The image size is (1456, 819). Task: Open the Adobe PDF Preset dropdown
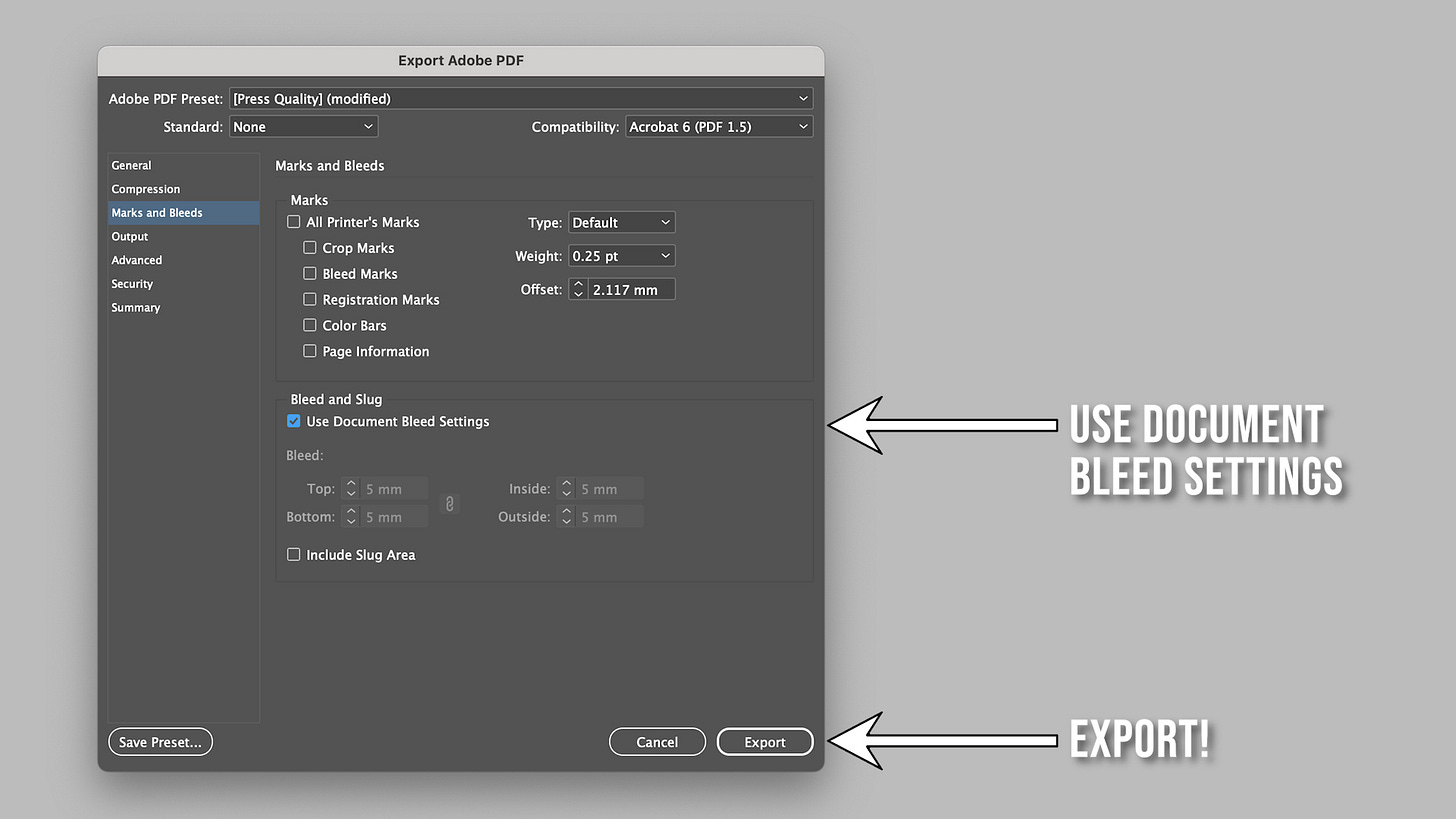[x=520, y=99]
